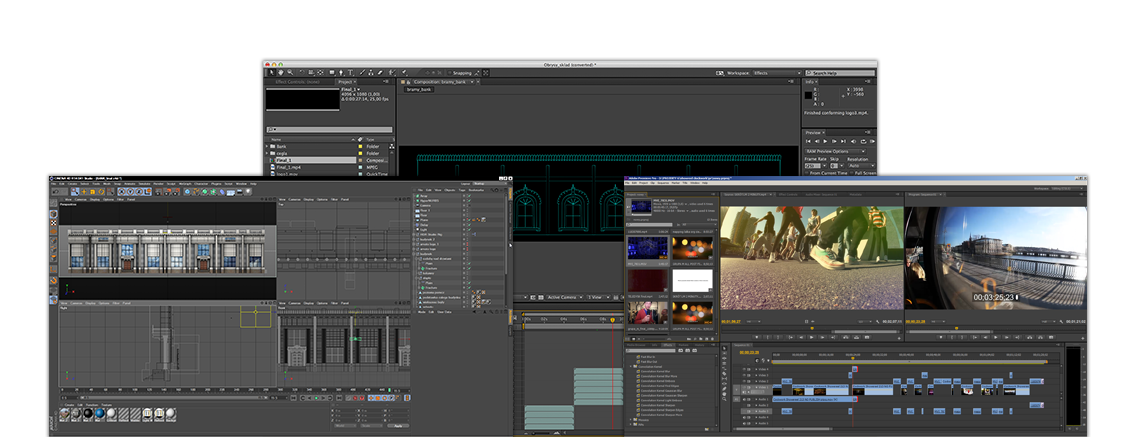This screenshot has height=437, width=1140.
Task: Click Play in After Effects Preview panel
Action: pos(825,141)
